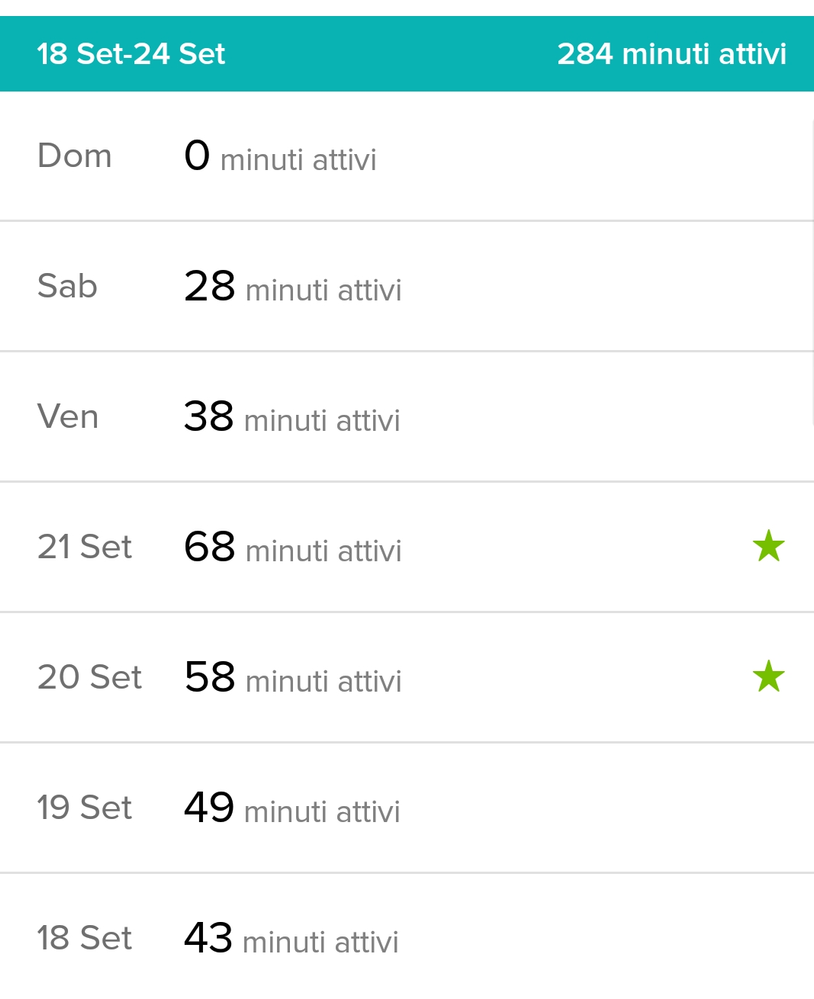
Task: Tap the green star on 21 Set row
Action: (768, 547)
